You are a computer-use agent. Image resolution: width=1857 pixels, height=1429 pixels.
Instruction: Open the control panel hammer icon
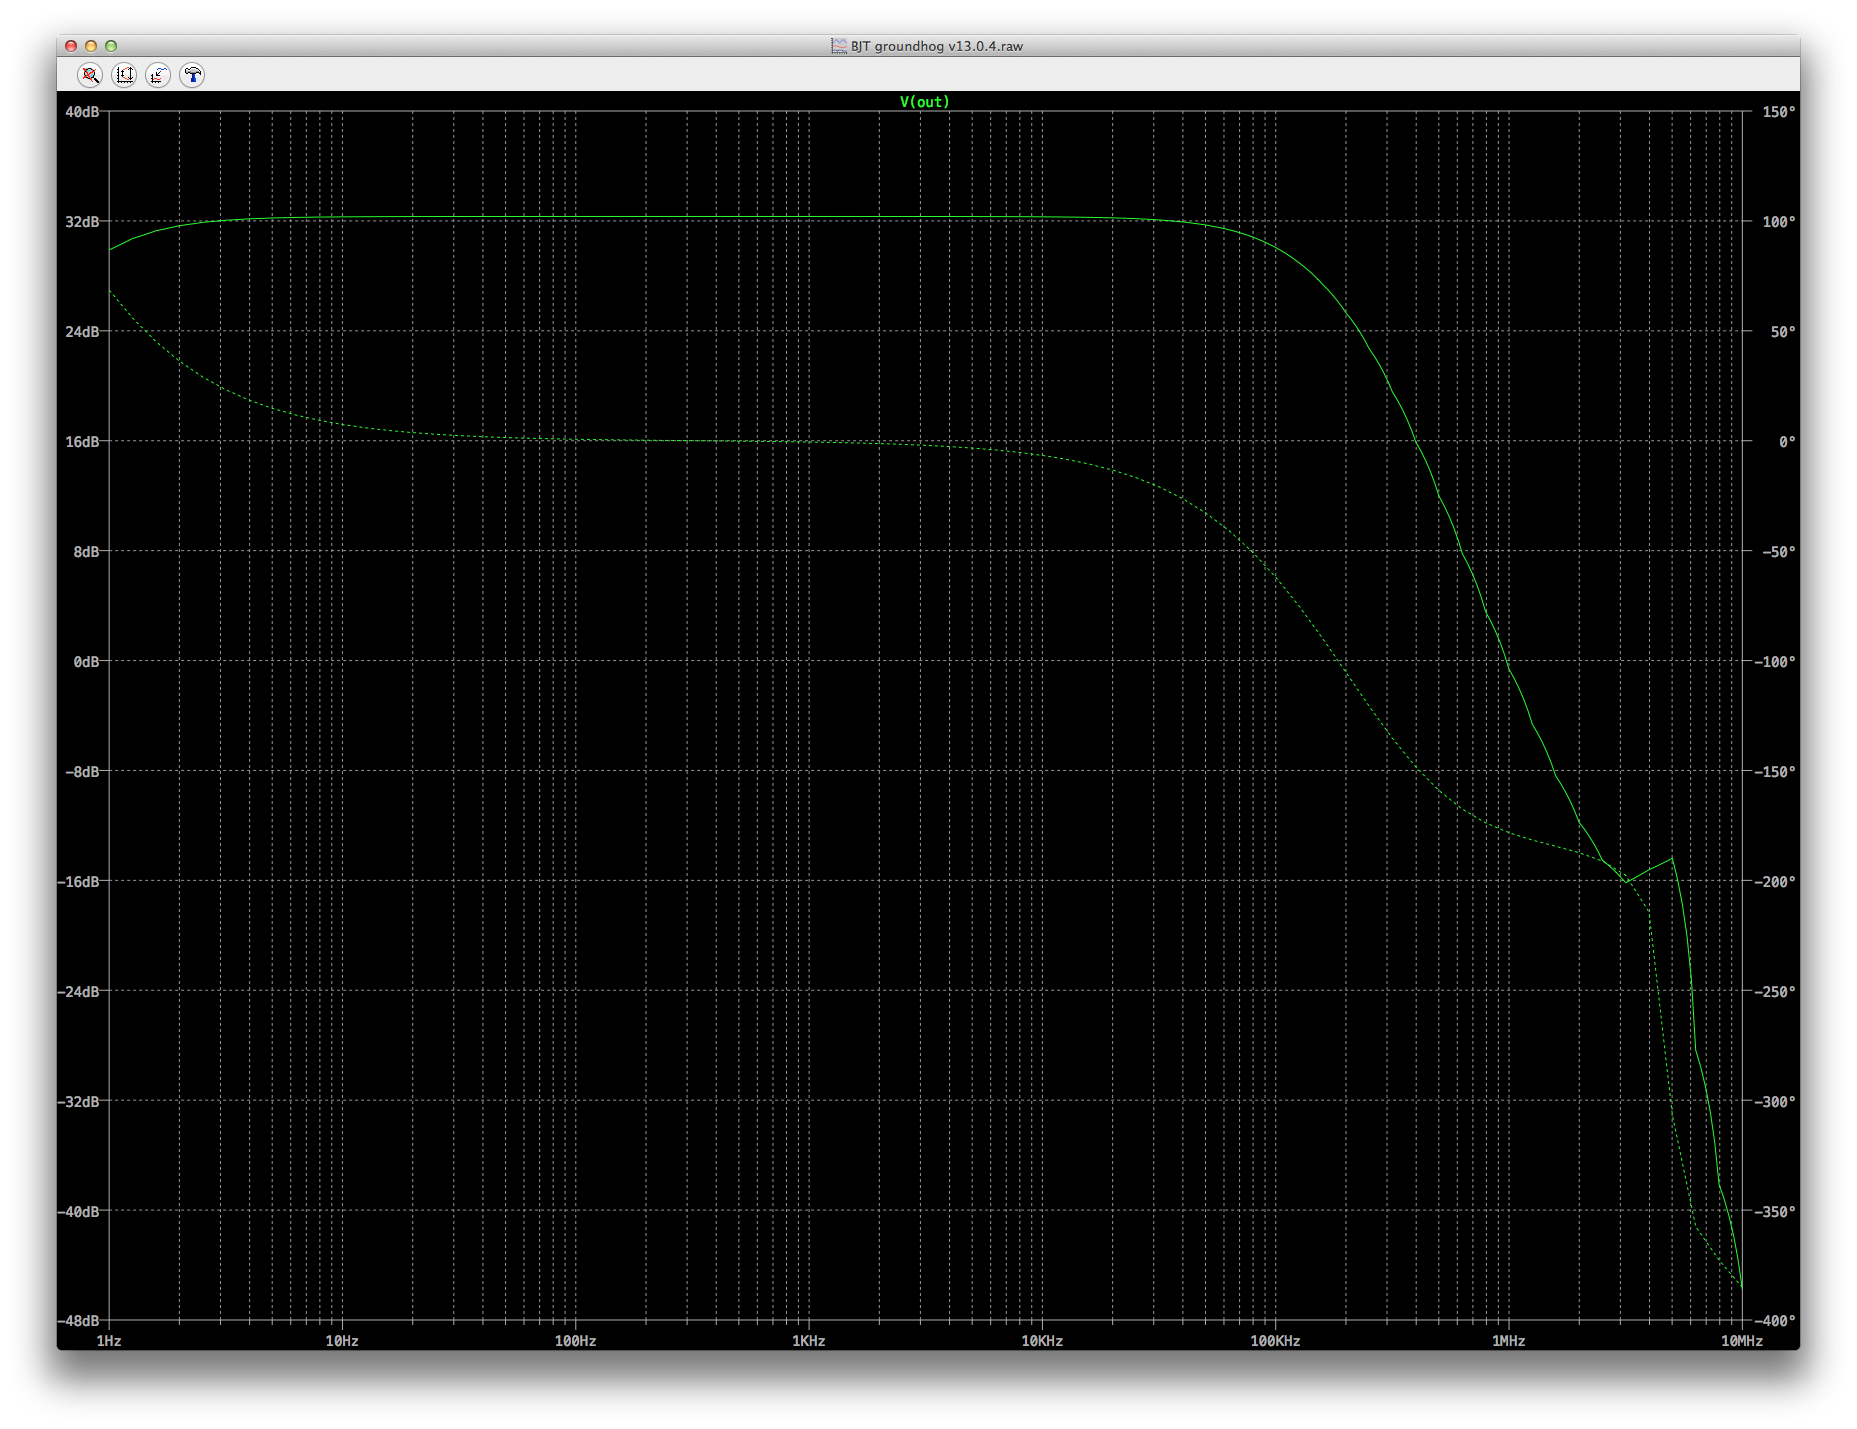192,75
